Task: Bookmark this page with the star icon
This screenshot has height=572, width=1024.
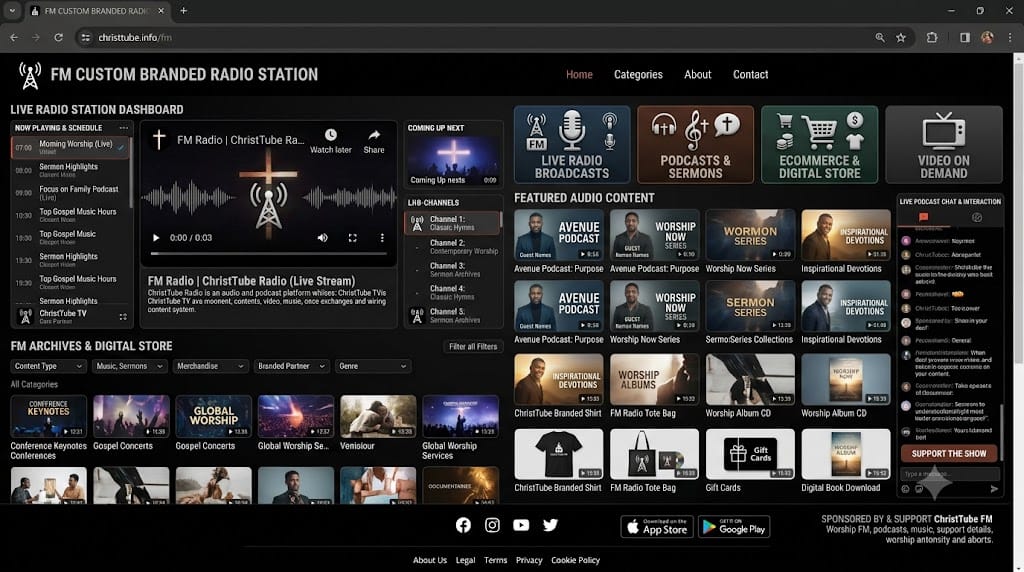Action: [x=901, y=38]
